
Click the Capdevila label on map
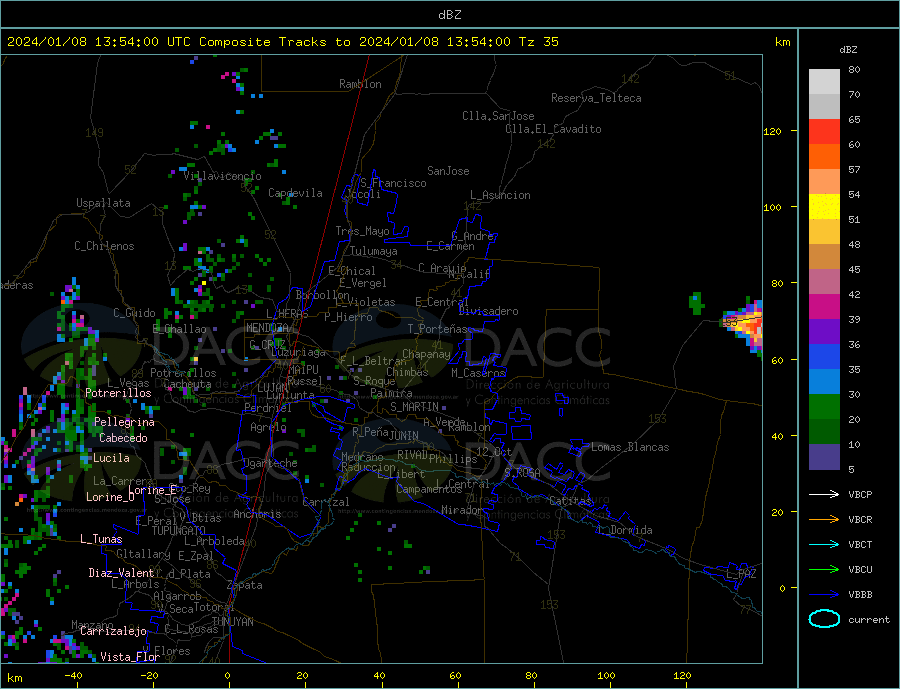coord(295,193)
